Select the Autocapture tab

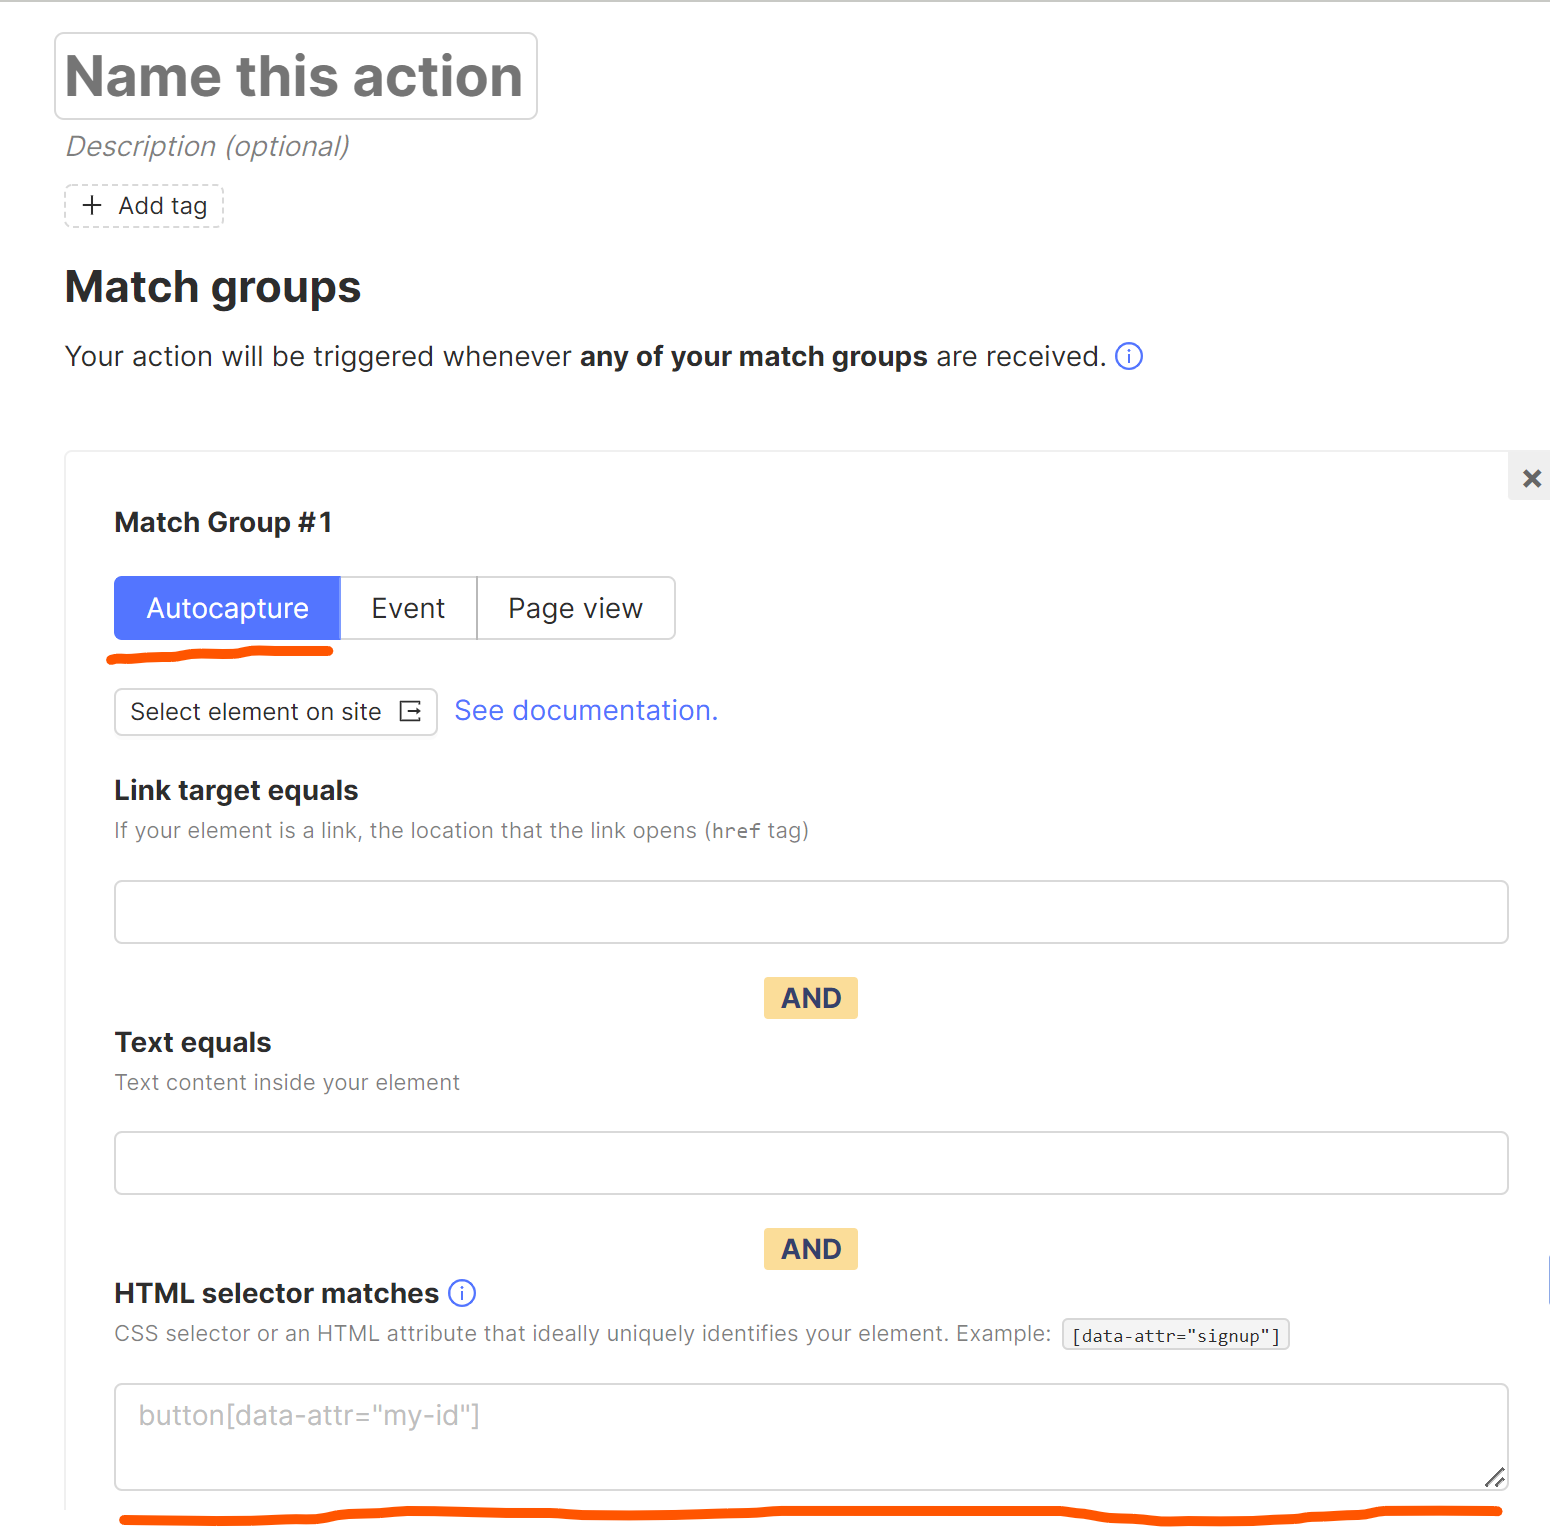coord(227,607)
